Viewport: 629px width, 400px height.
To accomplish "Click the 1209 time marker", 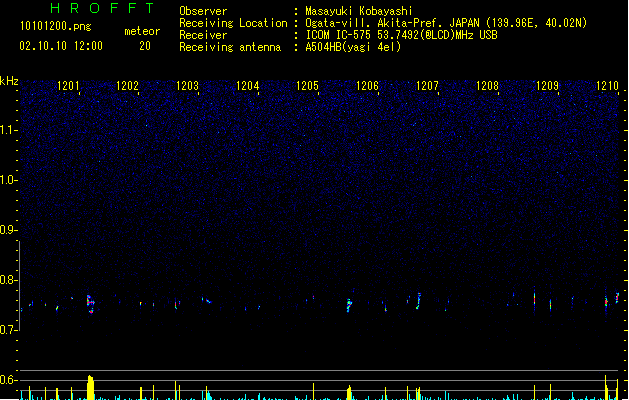I will click(547, 86).
